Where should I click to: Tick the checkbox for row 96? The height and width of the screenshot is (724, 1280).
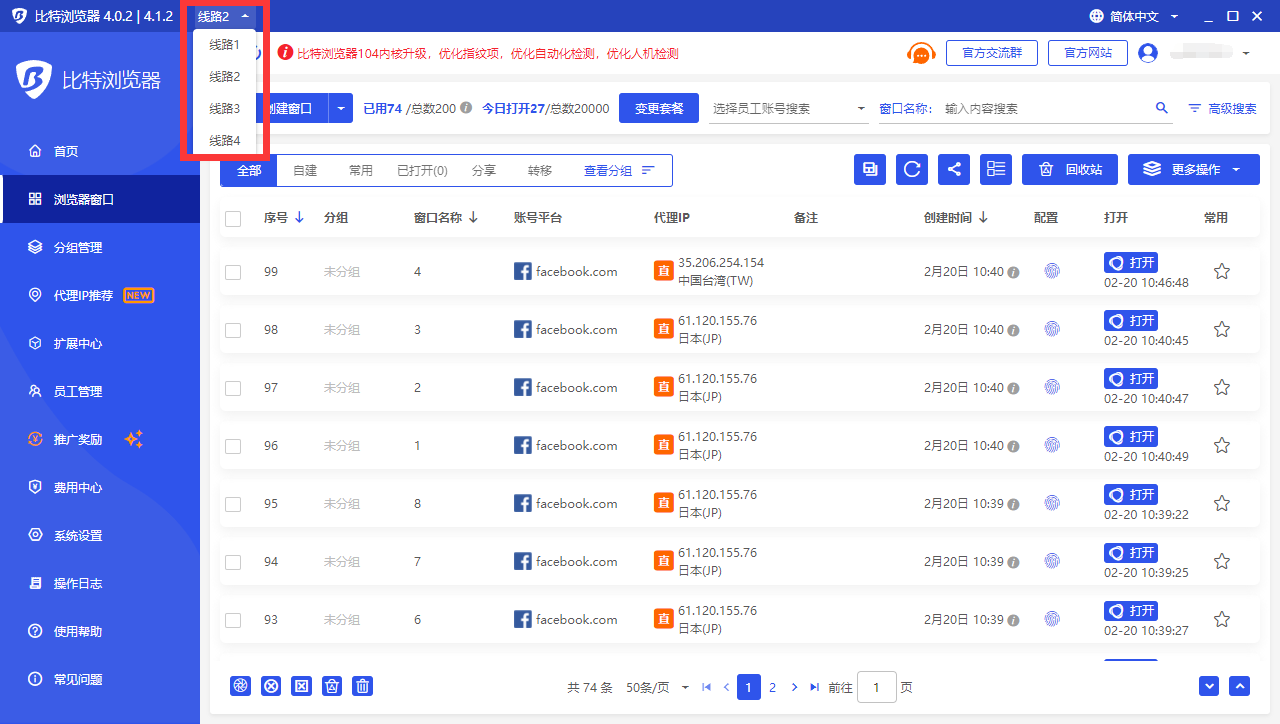coord(233,446)
